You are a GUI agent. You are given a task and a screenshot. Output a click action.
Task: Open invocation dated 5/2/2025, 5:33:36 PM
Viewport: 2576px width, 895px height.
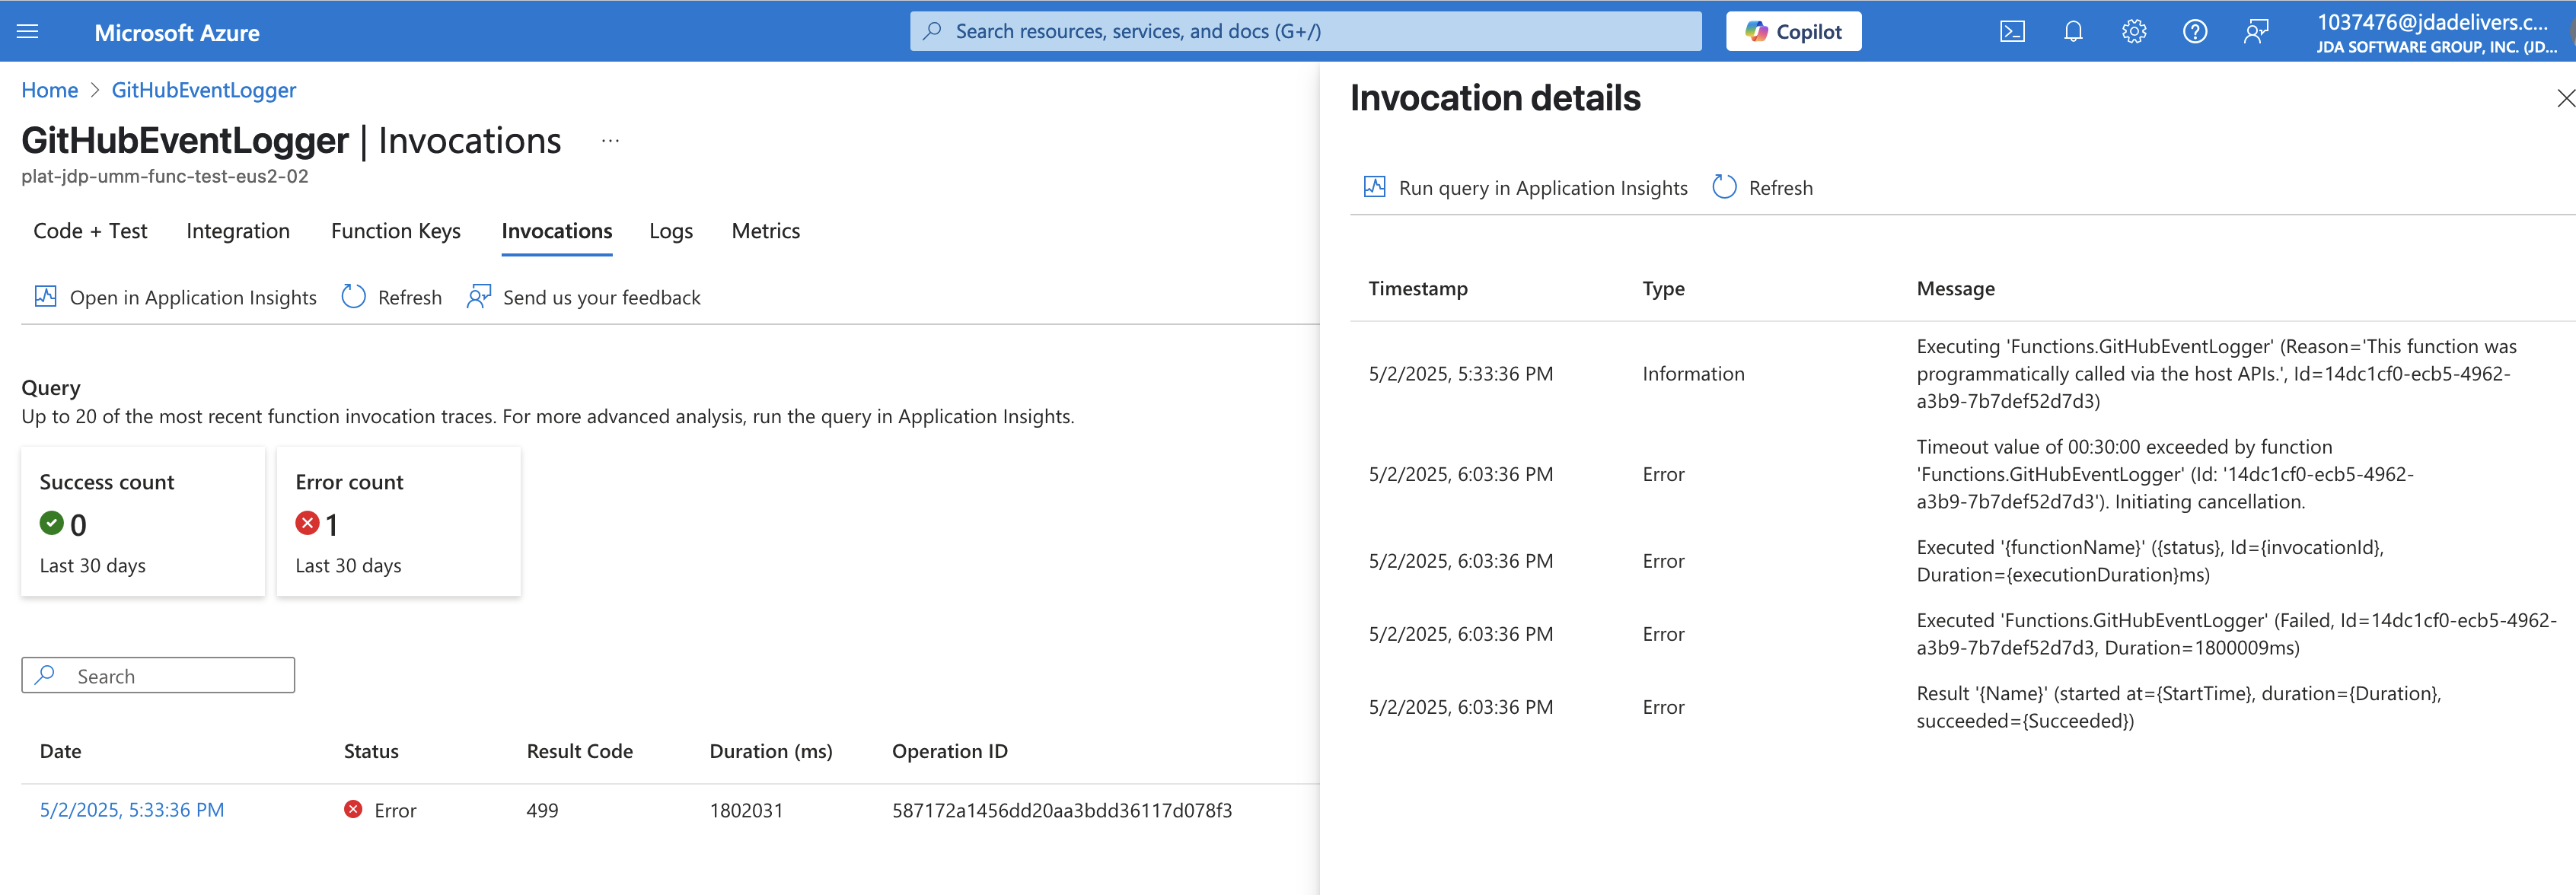pos(132,810)
